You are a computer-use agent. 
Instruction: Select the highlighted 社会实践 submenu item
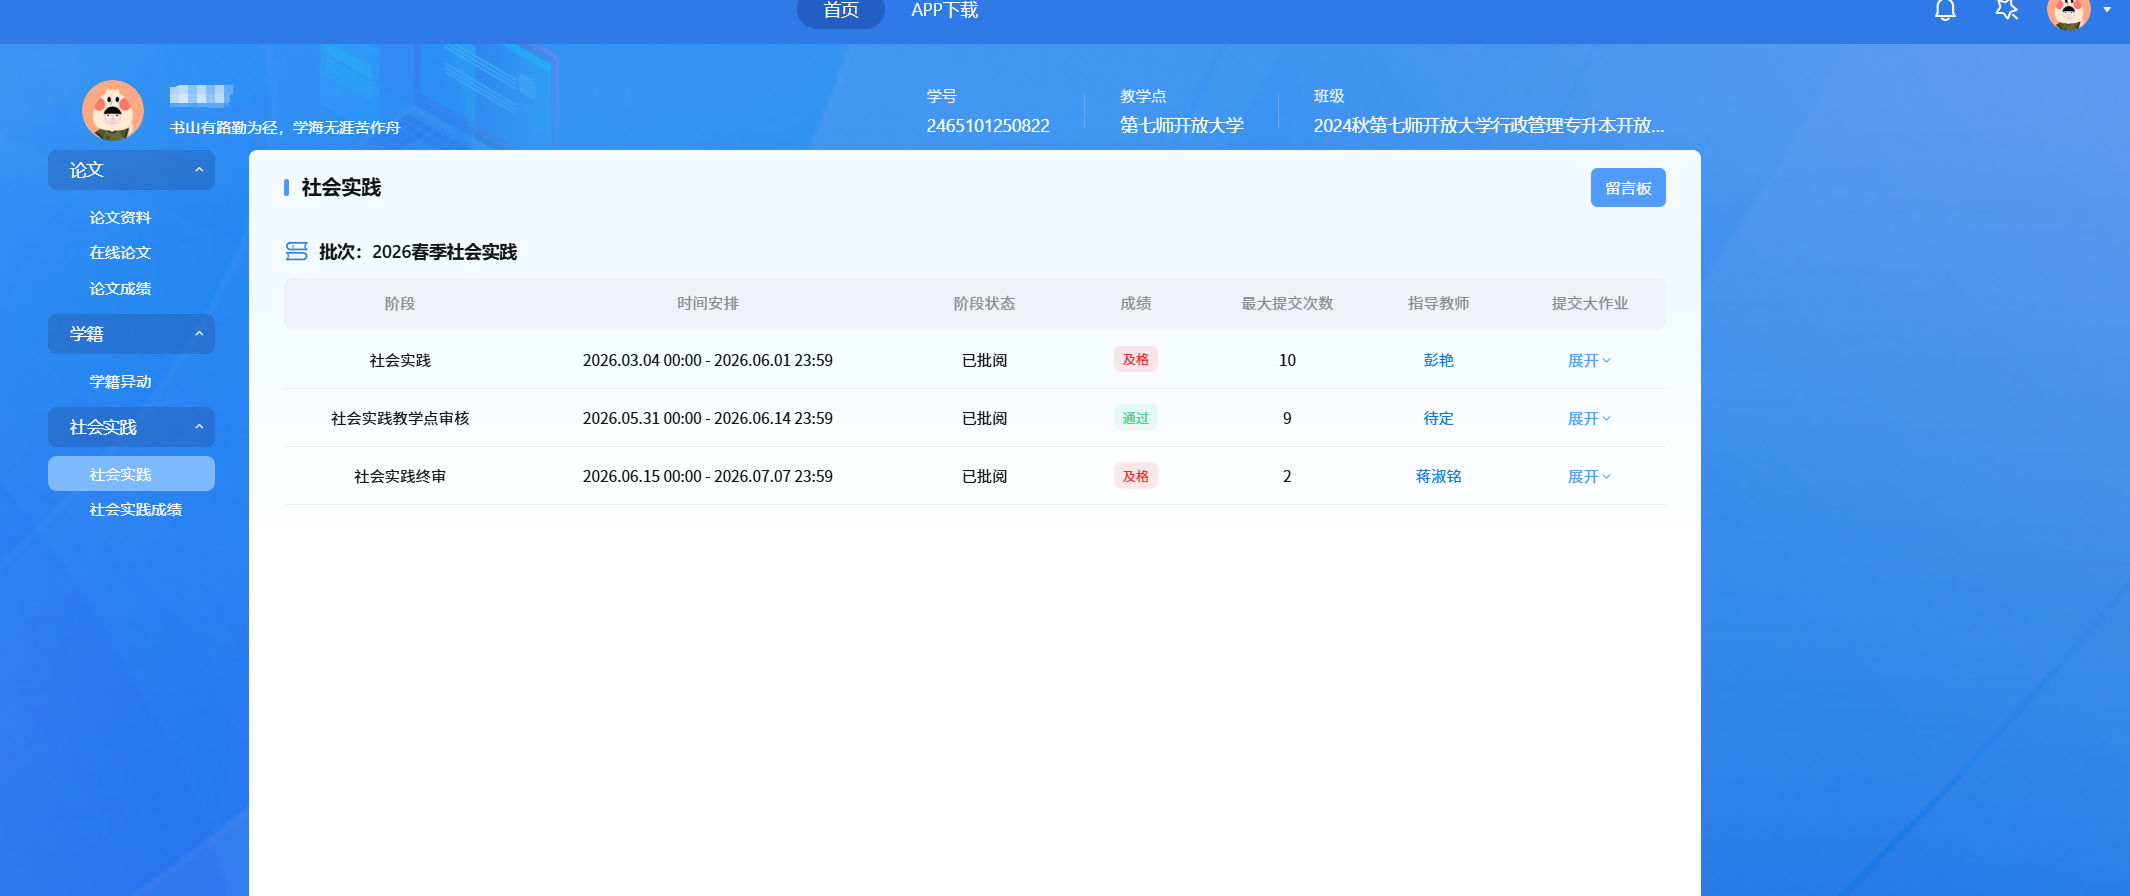[x=131, y=474]
